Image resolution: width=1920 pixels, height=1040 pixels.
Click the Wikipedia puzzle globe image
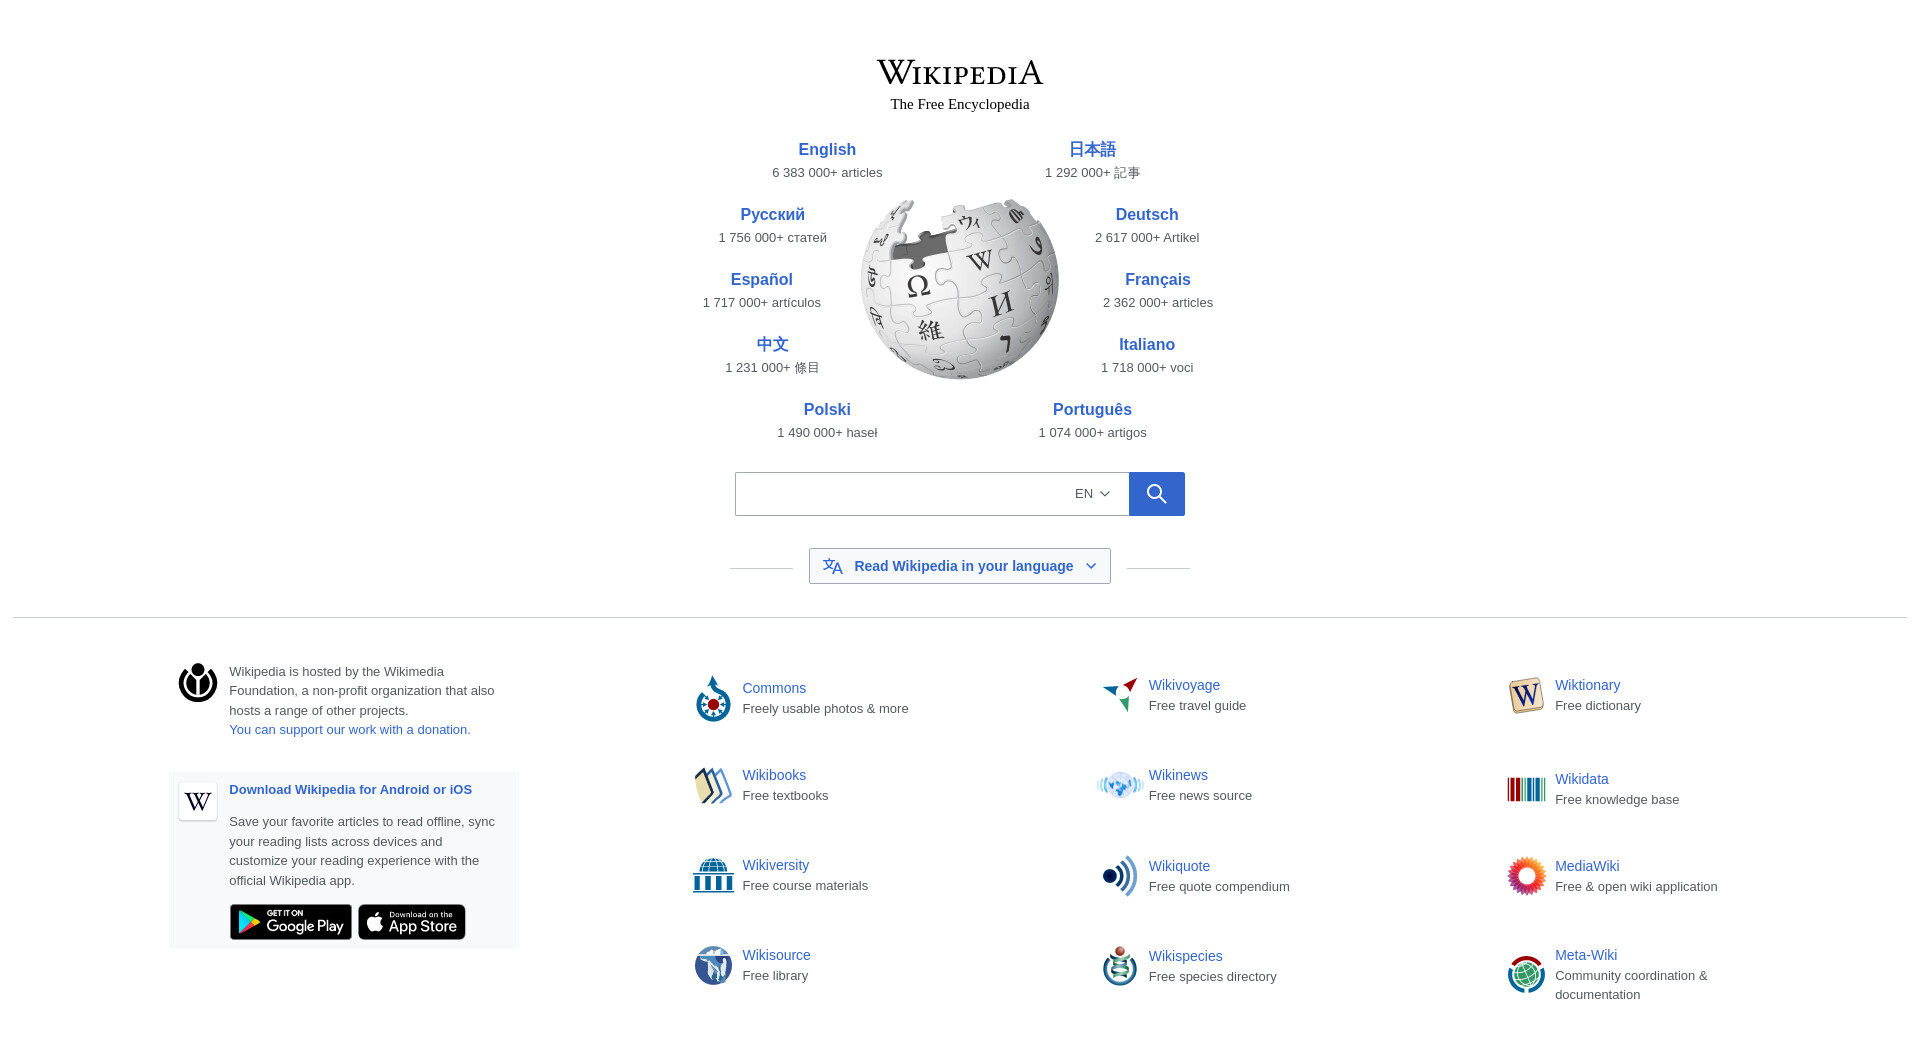click(x=960, y=289)
